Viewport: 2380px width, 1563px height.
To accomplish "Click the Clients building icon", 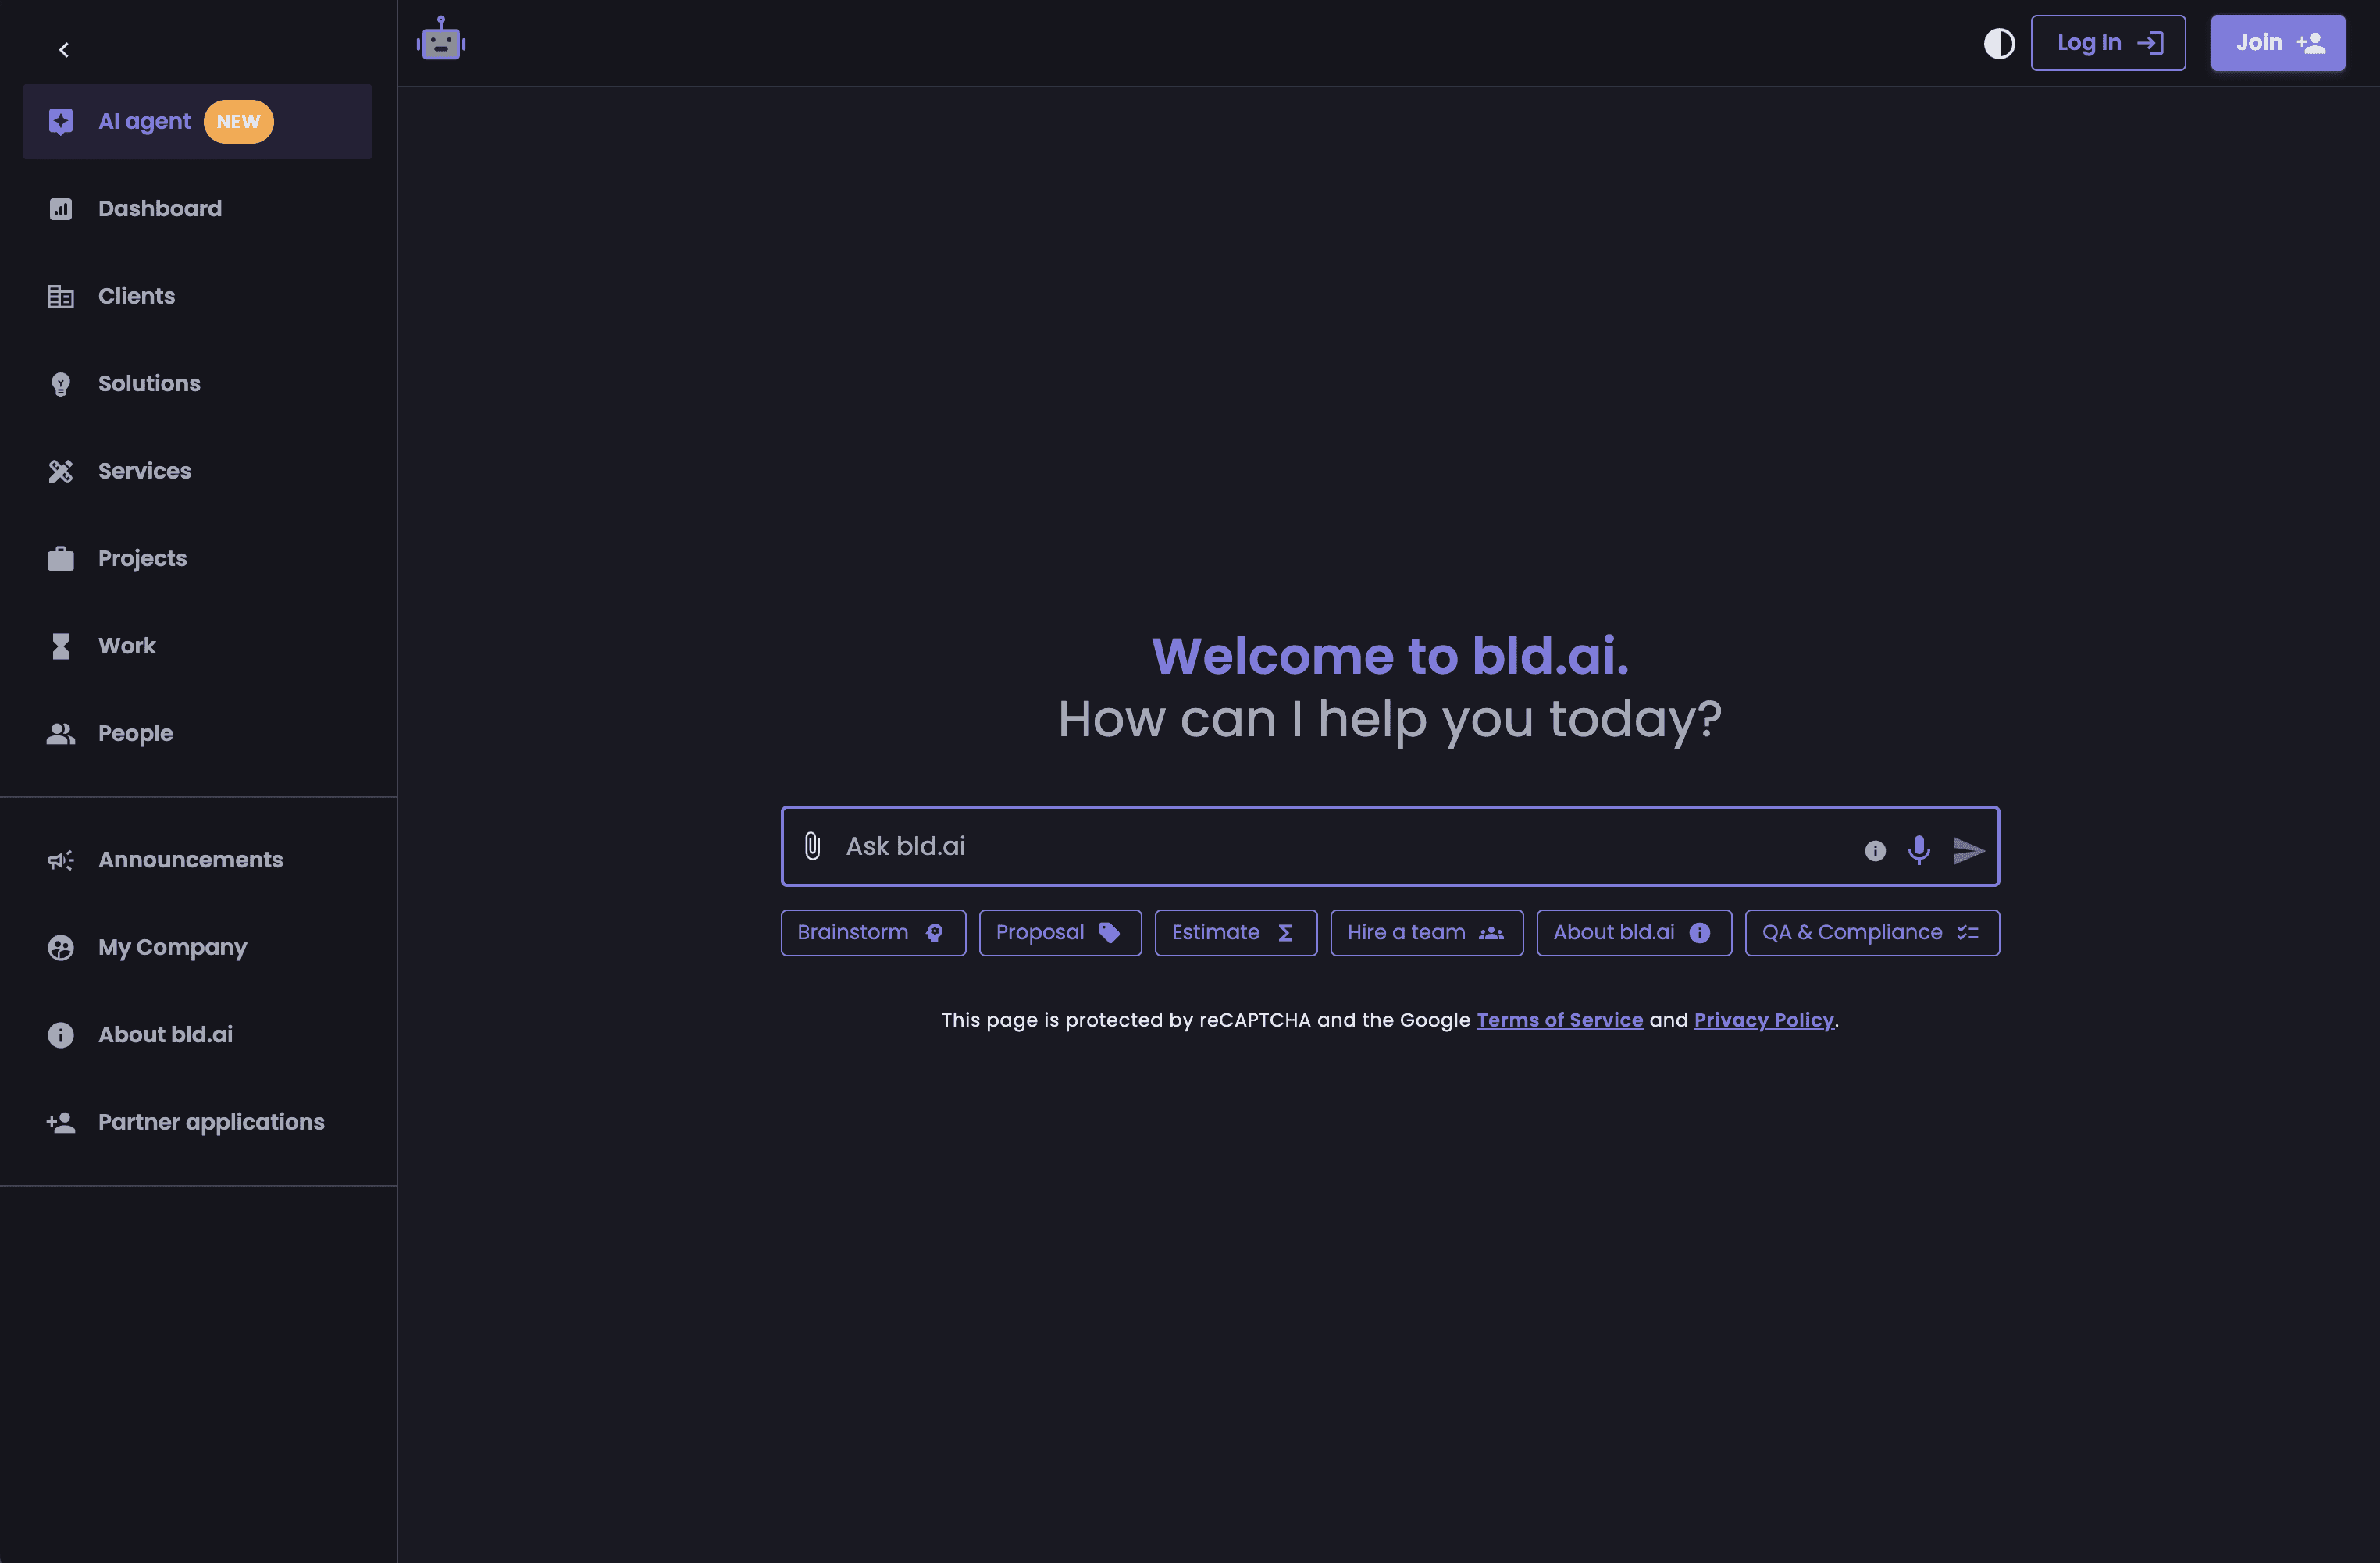I will point(61,297).
